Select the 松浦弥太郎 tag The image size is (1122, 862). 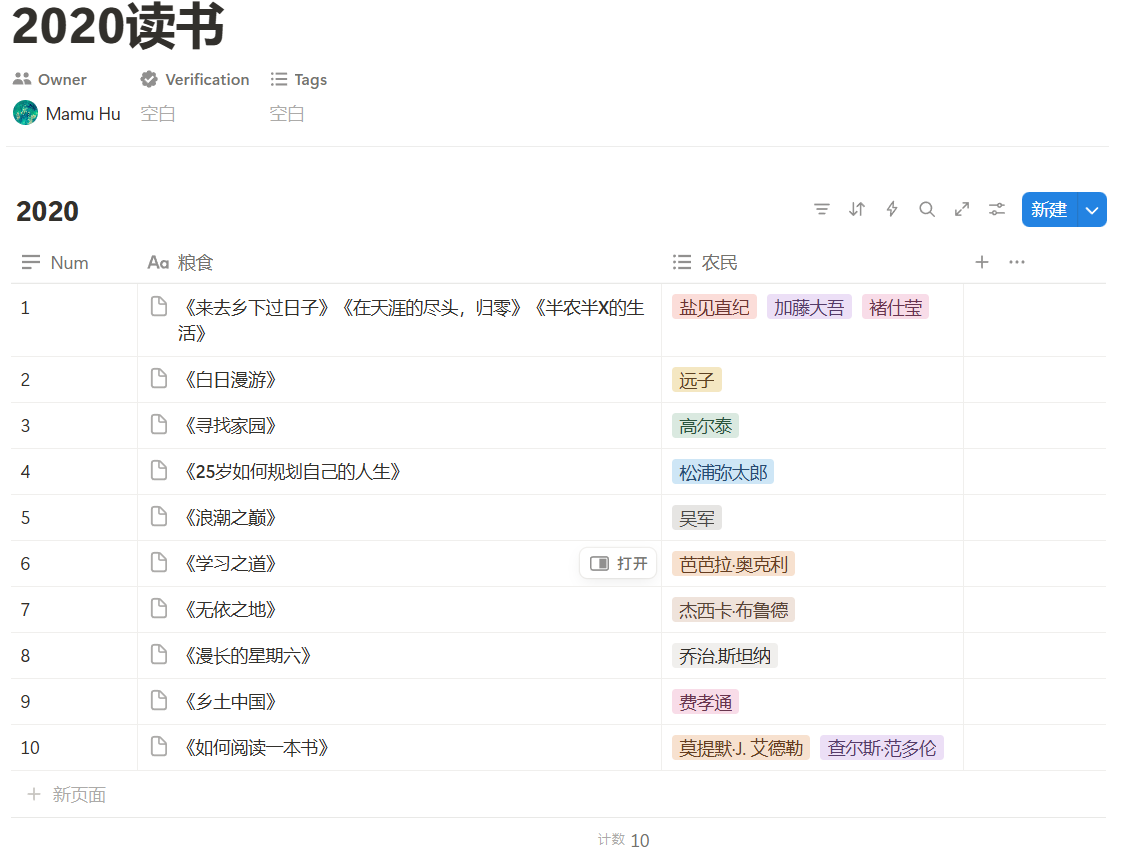point(723,471)
